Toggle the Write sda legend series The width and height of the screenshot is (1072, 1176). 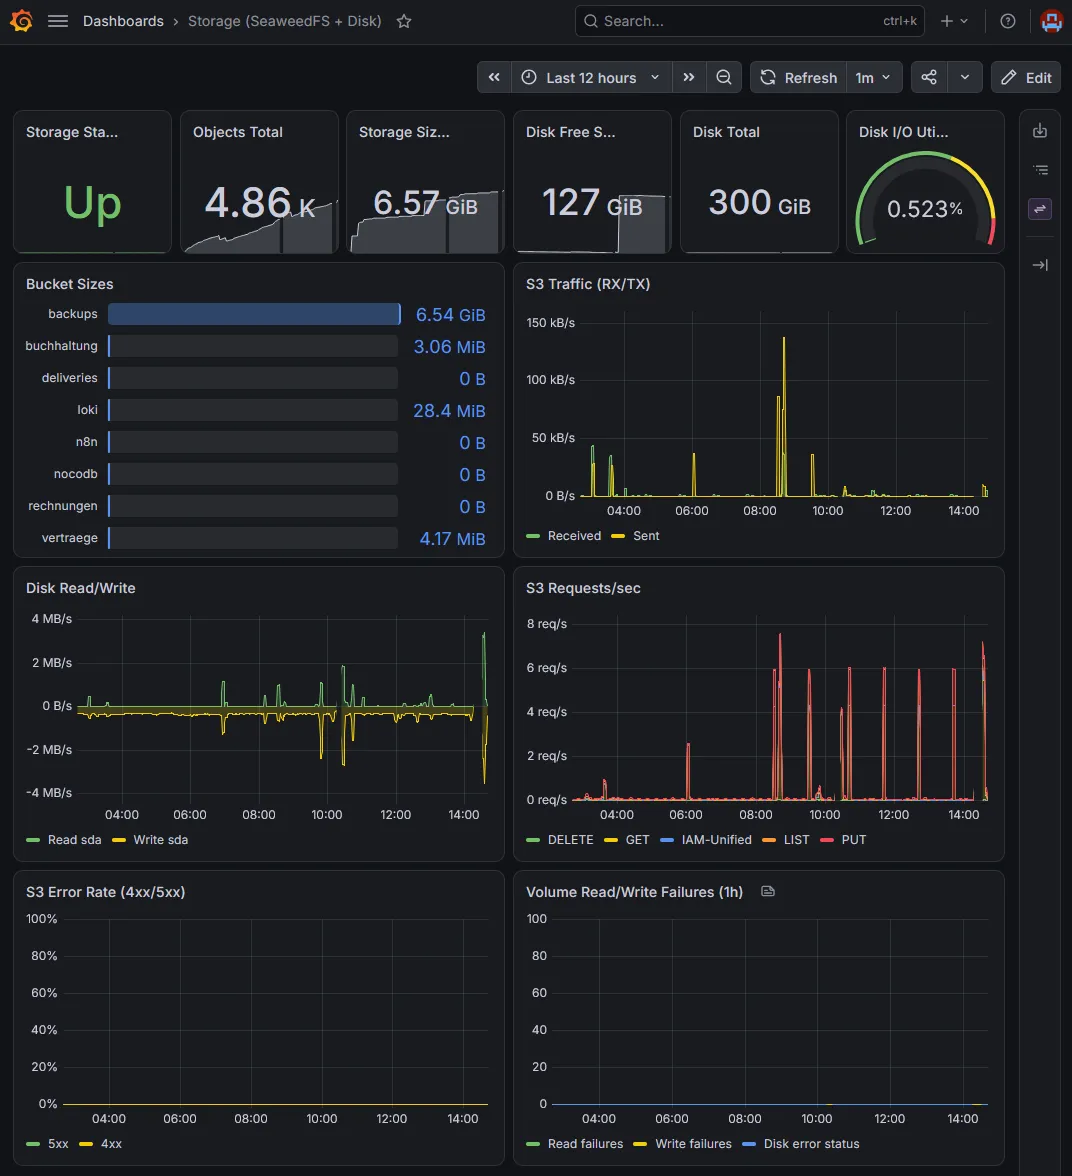pyautogui.click(x=161, y=840)
